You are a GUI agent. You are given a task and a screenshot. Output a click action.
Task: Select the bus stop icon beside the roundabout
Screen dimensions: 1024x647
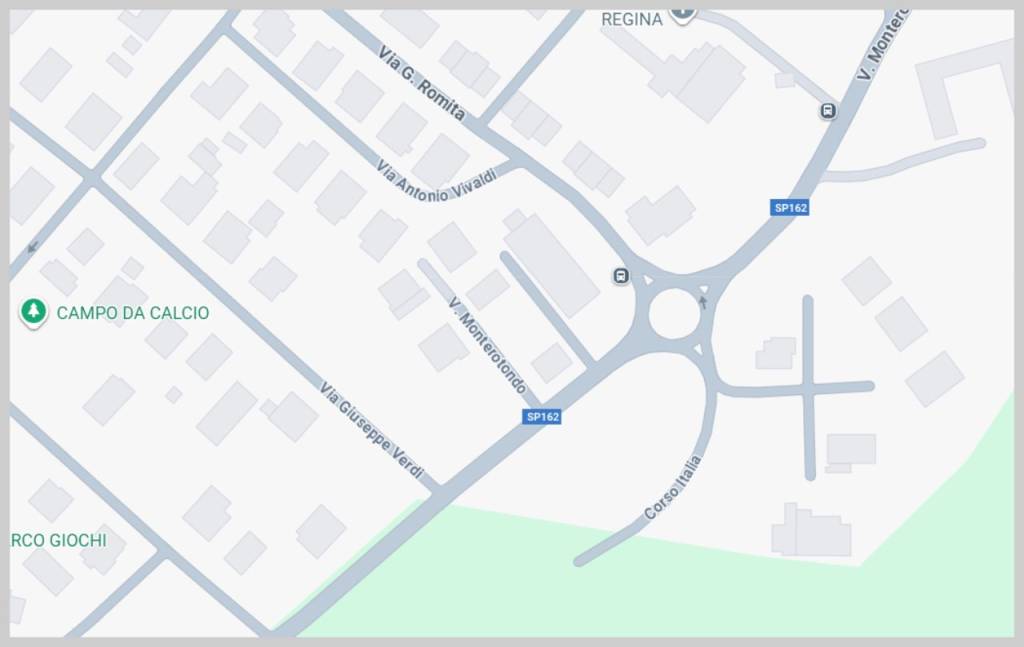(621, 276)
